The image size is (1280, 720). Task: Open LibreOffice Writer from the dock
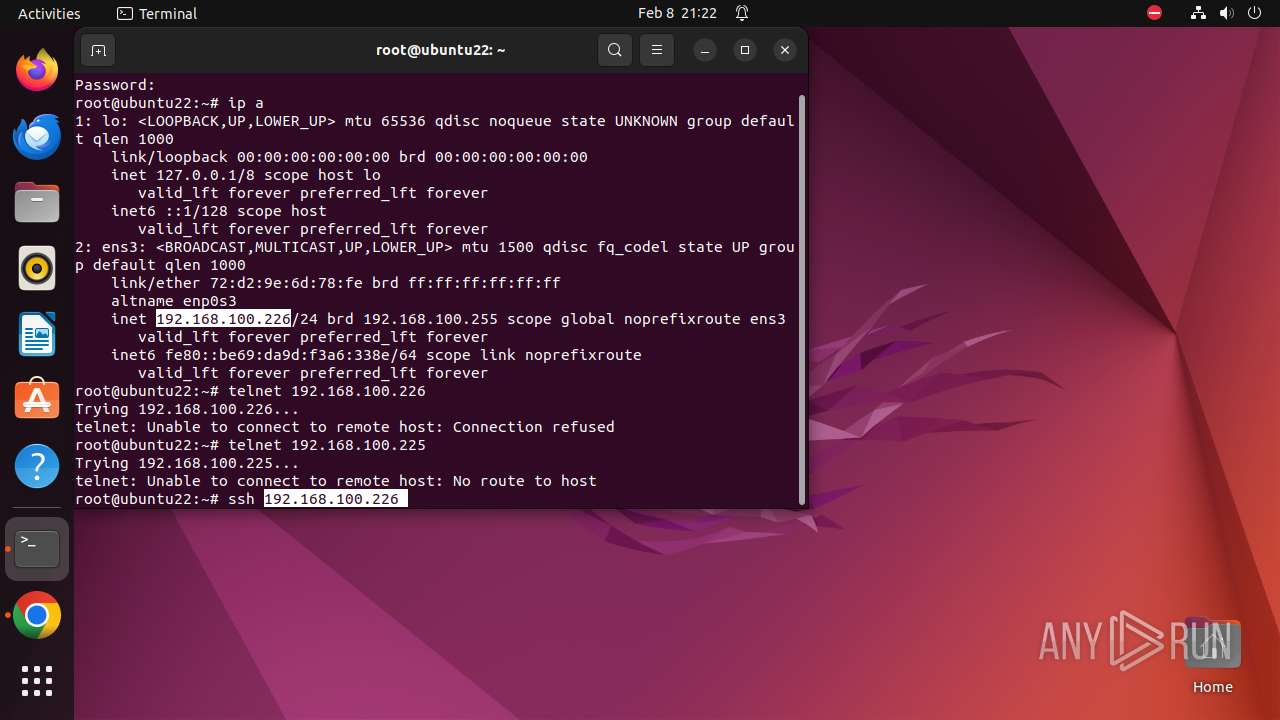pyautogui.click(x=37, y=334)
